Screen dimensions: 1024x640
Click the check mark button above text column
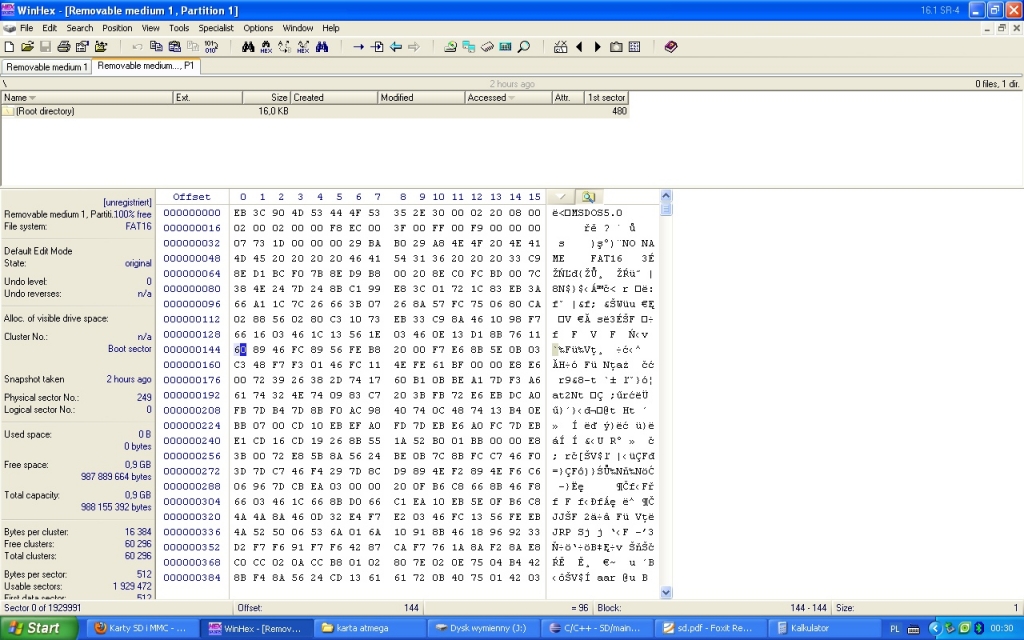(561, 197)
